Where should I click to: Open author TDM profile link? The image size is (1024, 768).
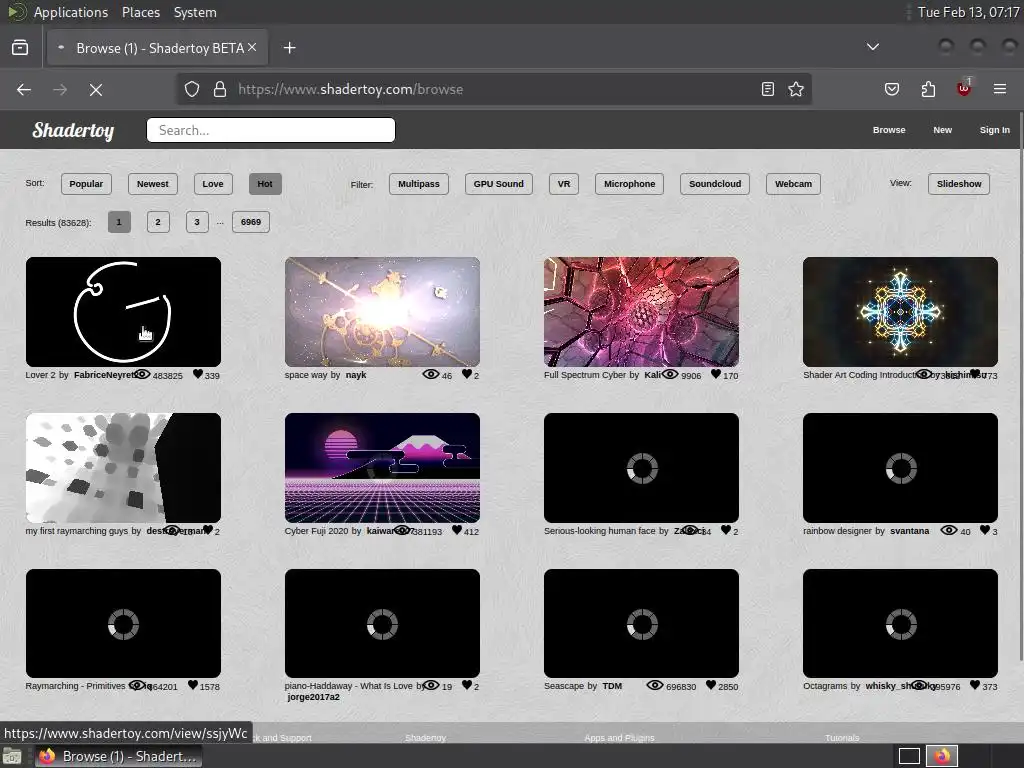(x=612, y=686)
